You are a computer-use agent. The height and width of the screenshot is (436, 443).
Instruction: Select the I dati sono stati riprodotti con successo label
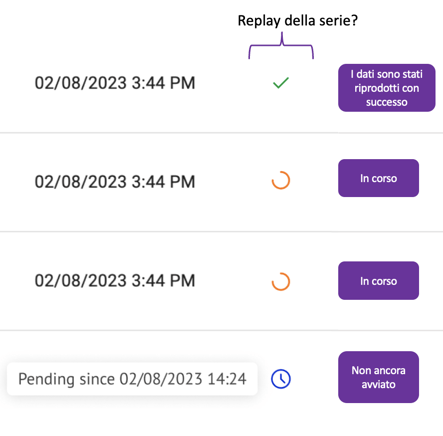[387, 88]
